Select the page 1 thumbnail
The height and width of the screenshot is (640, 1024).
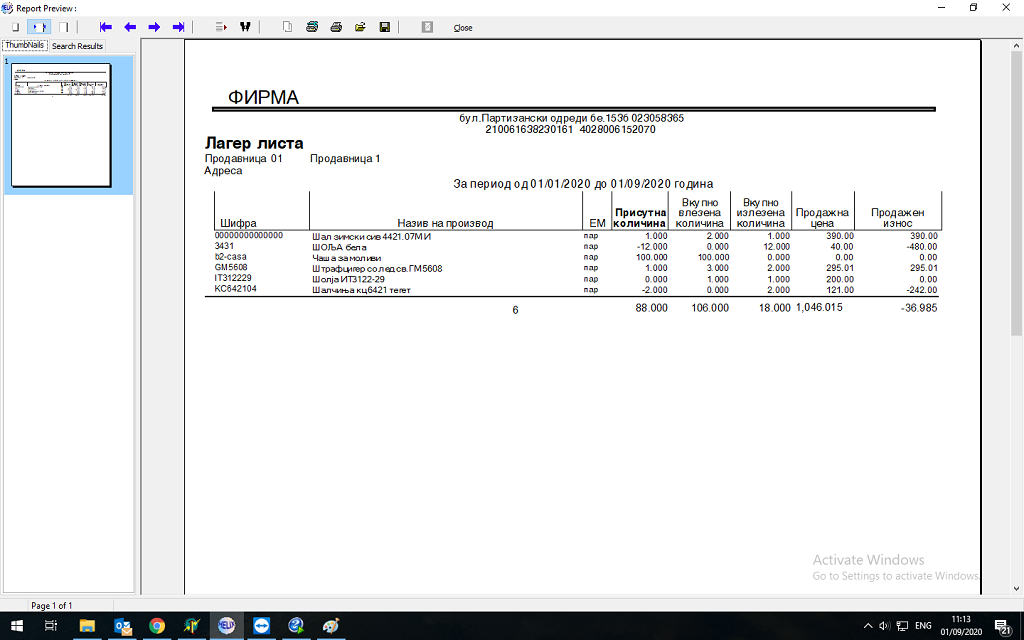click(61, 125)
